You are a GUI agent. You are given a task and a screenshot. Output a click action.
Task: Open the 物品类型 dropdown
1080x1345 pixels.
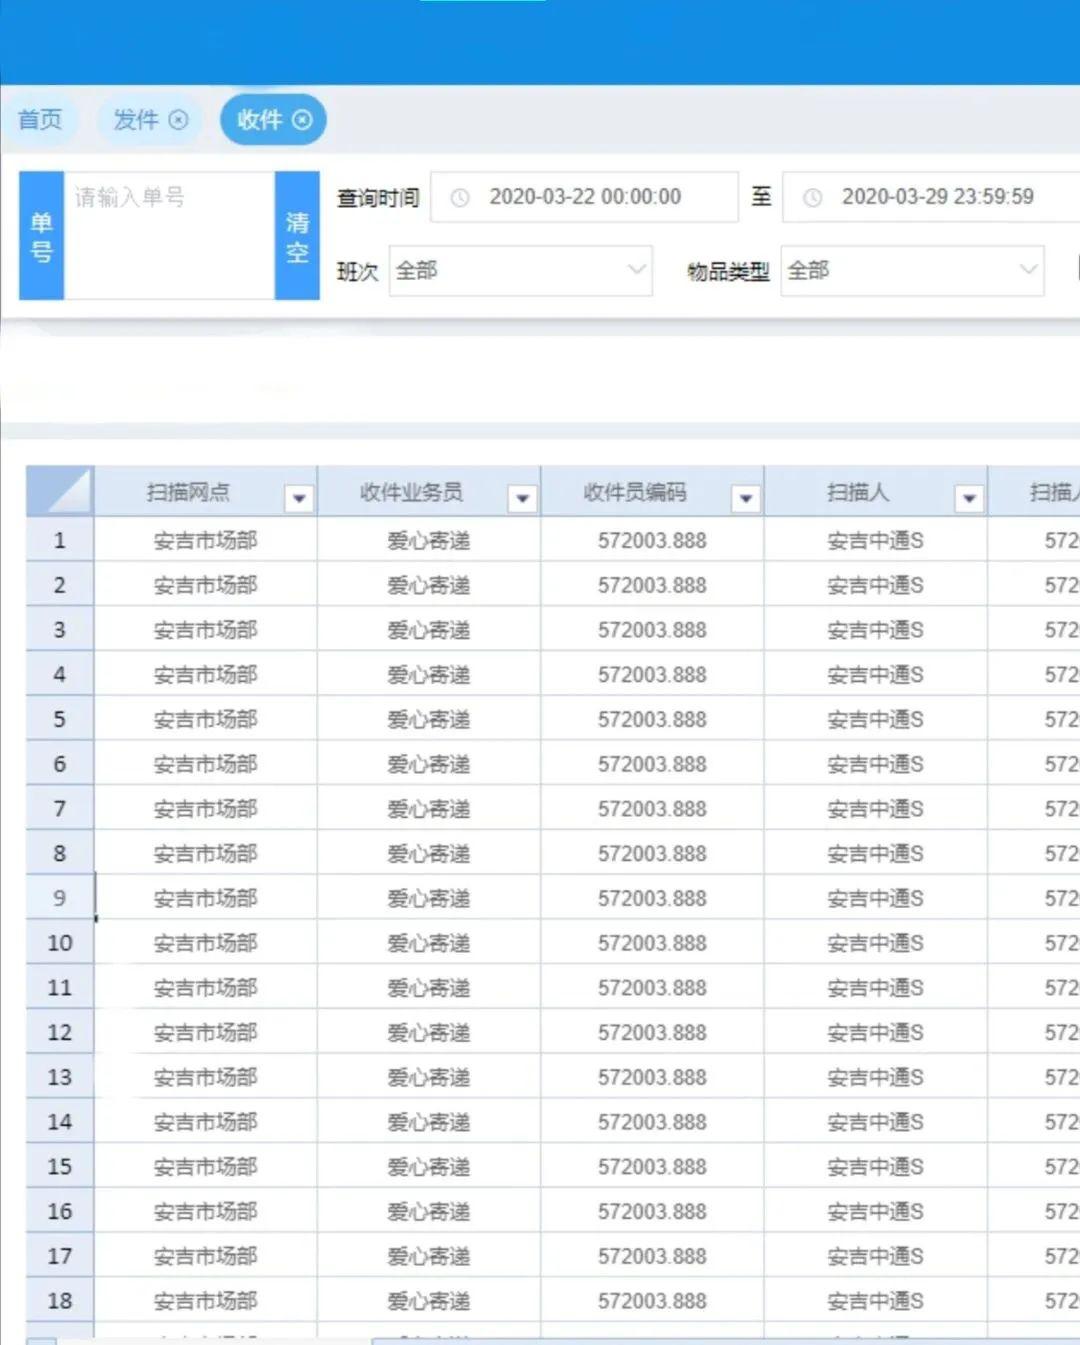912,271
